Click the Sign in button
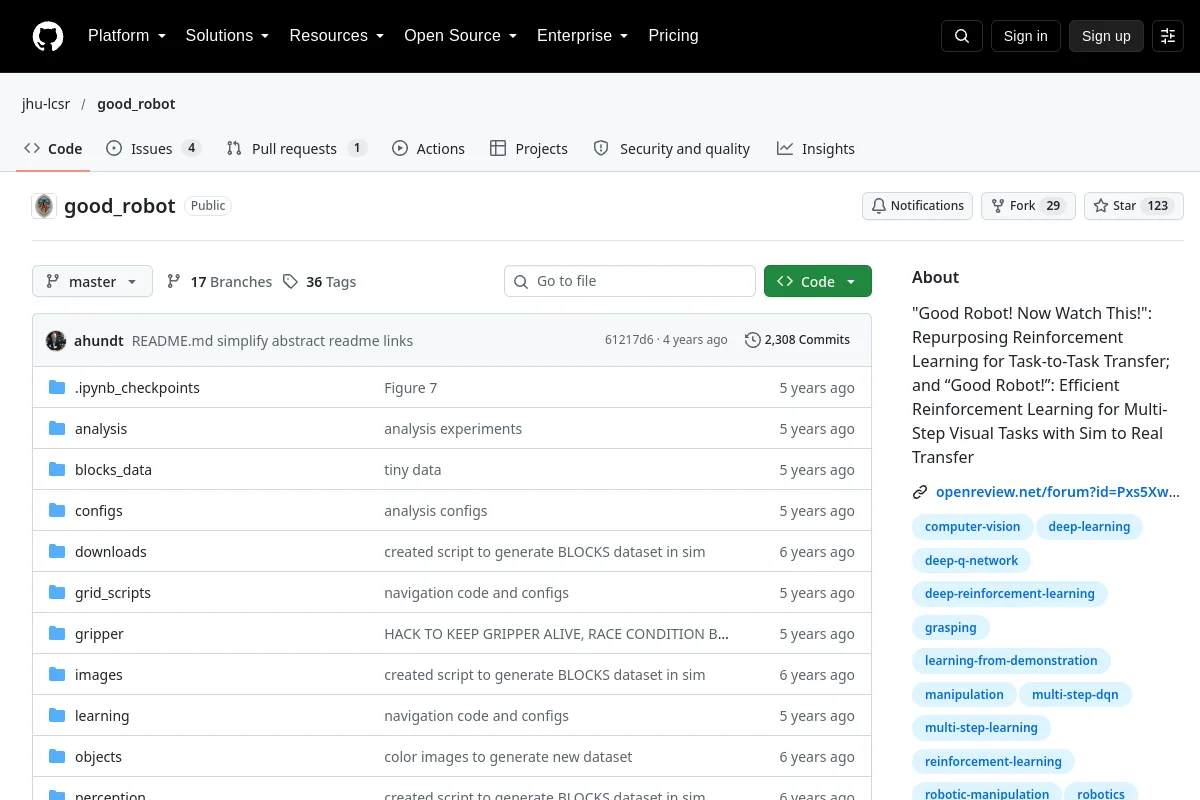Viewport: 1200px width, 800px height. [x=1025, y=36]
